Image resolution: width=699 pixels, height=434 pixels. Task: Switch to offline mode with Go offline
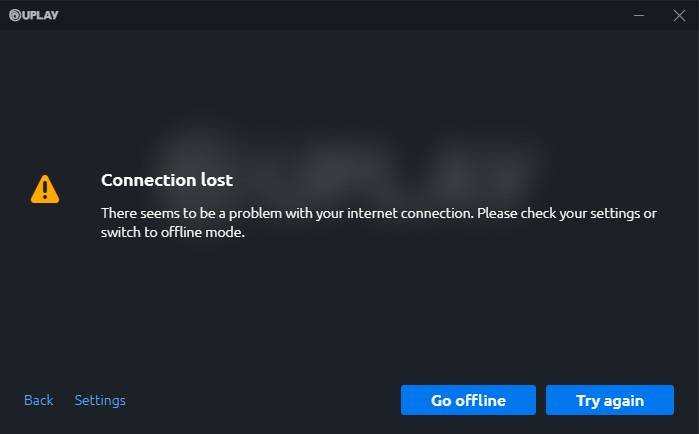(468, 400)
